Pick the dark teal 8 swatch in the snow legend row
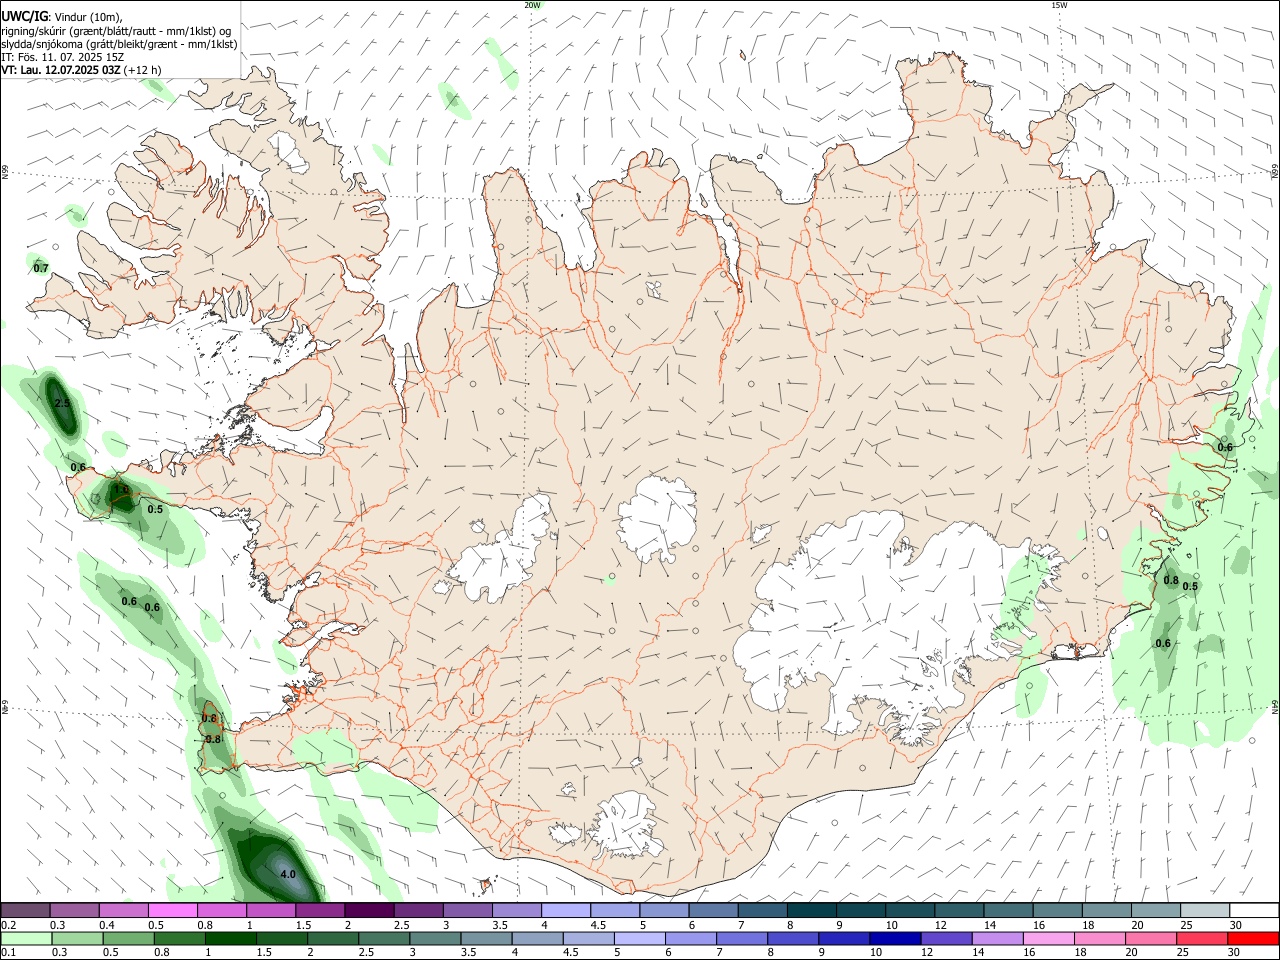 tap(810, 910)
